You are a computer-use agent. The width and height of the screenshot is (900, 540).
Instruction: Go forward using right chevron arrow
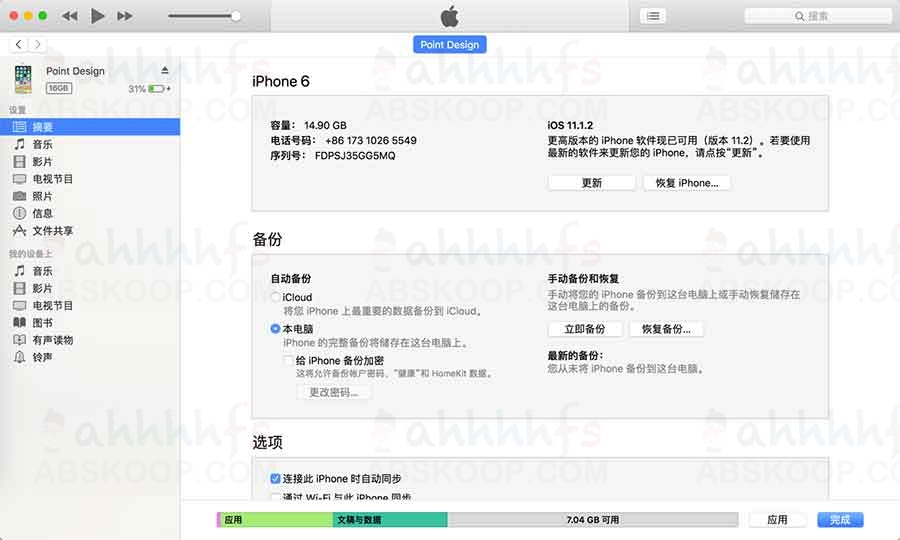click(x=37, y=45)
